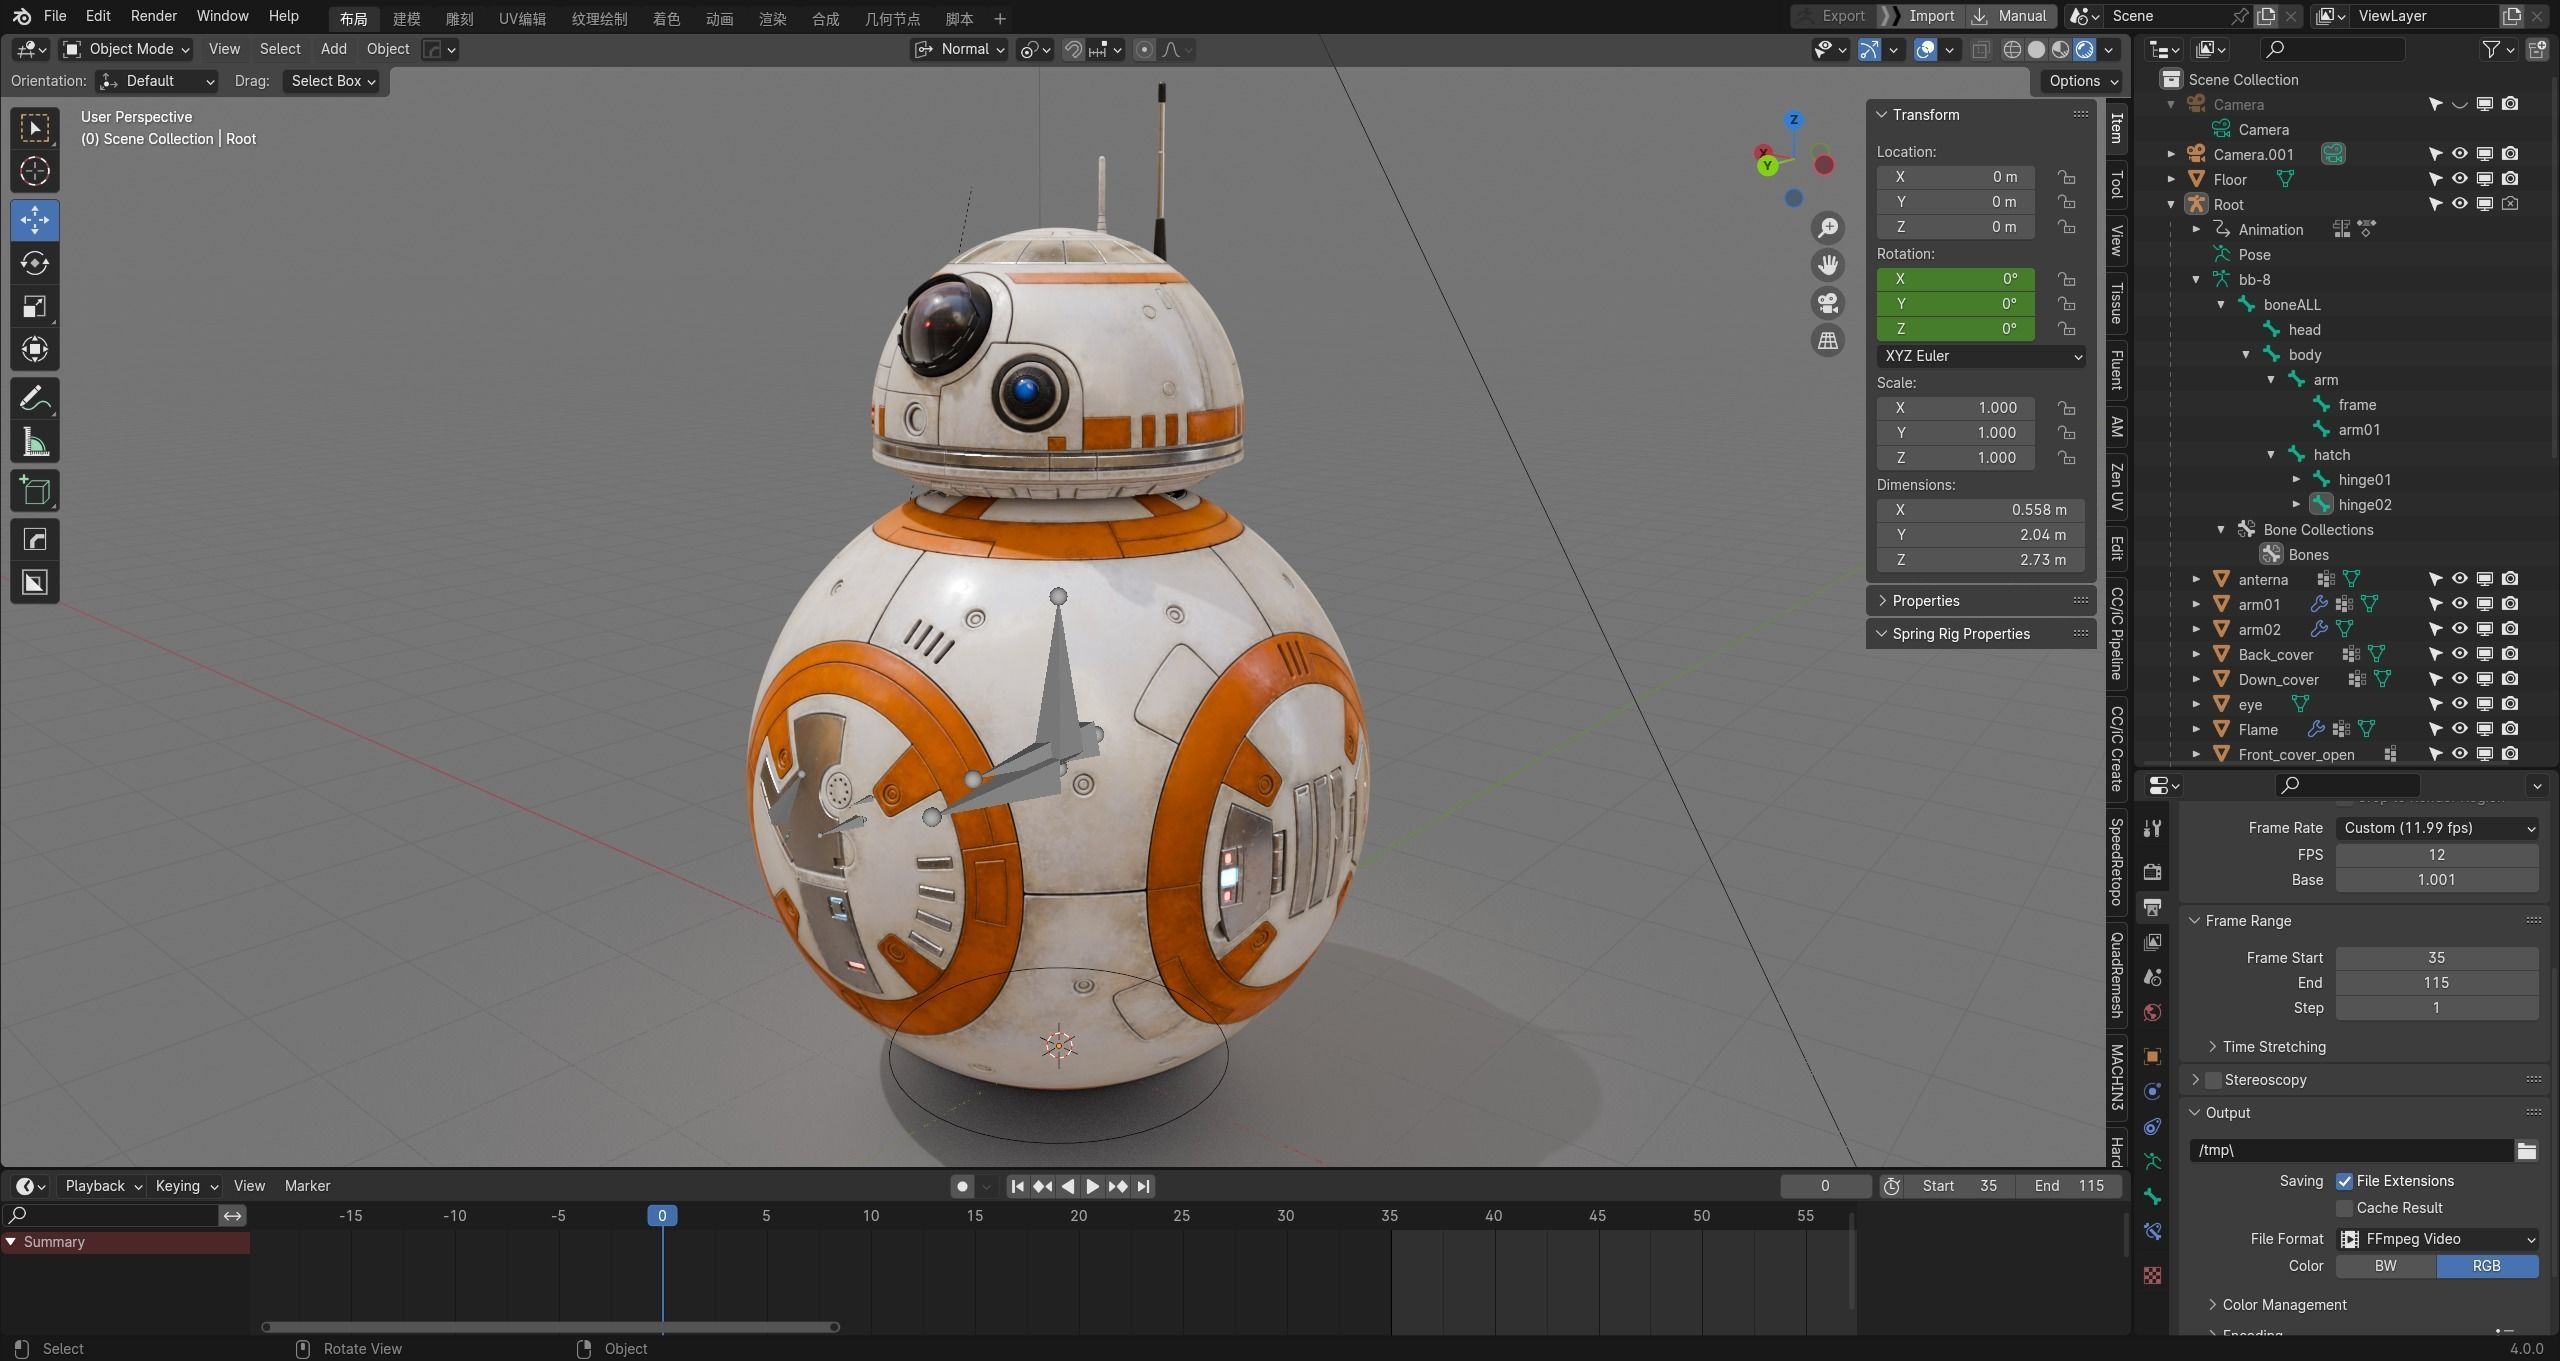Open the Tool properties tab icon
Screen dimensions: 2560x1361
point(2153,829)
